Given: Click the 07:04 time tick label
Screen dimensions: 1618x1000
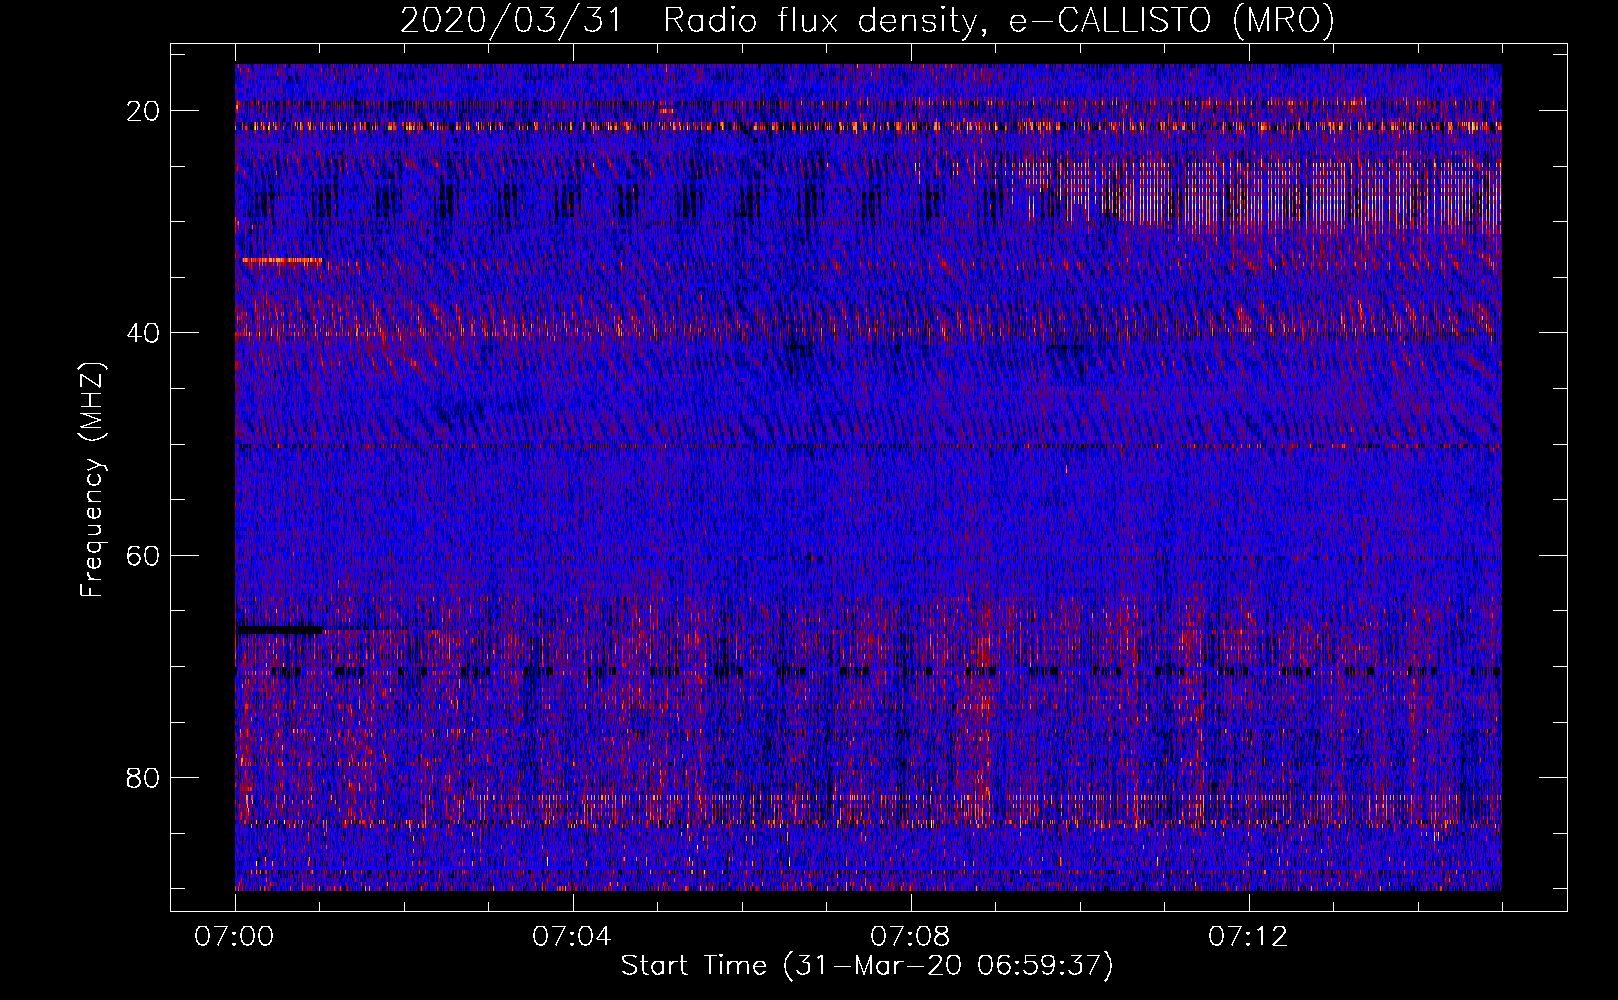Looking at the screenshot, I should coord(572,937).
